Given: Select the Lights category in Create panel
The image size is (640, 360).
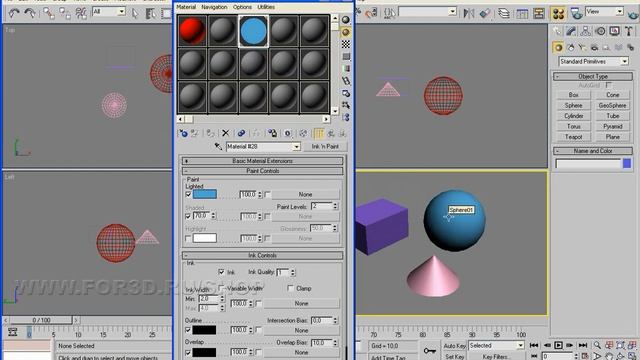Looking at the screenshot, I should 582,47.
